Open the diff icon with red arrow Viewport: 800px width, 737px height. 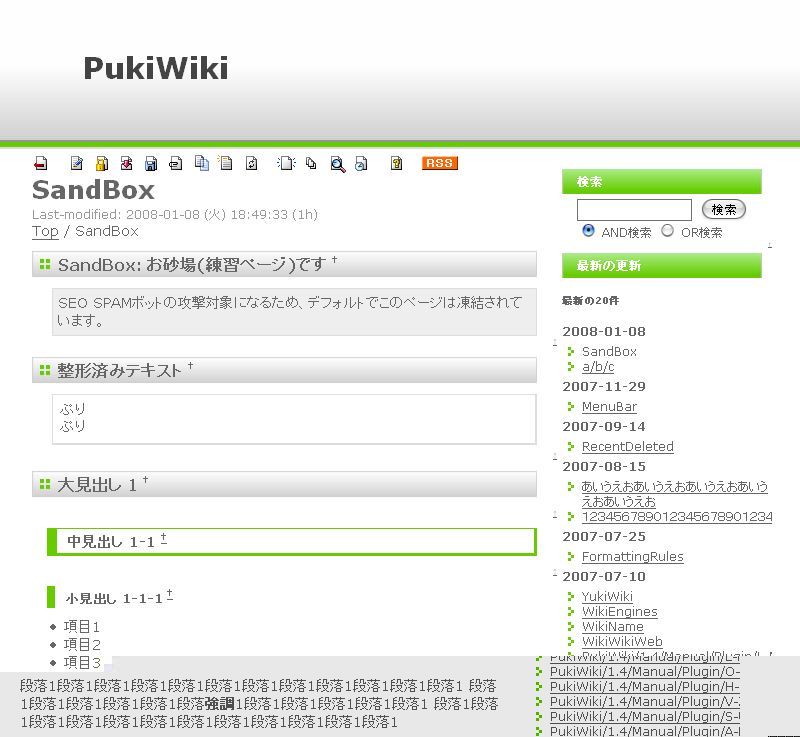tap(126, 164)
